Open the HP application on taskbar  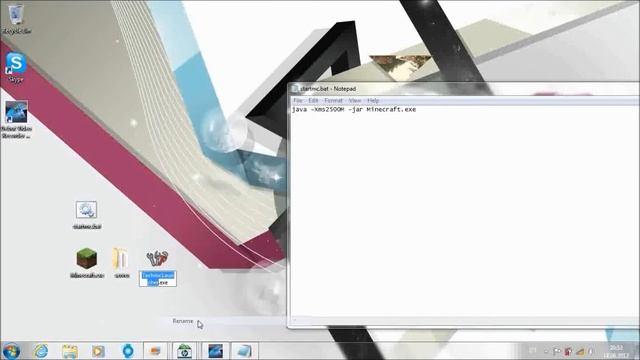tap(184, 351)
